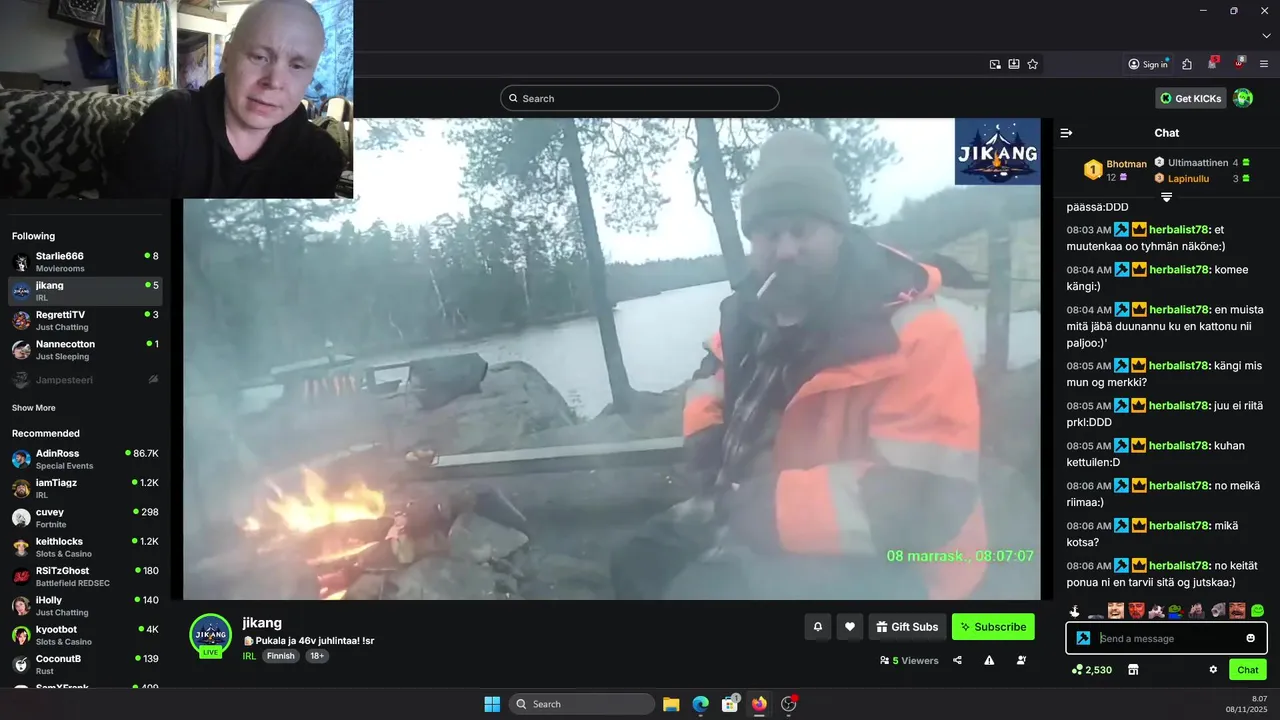Open Firefox picture-in-picture icon in address bar
1280x720 pixels.
click(995, 64)
